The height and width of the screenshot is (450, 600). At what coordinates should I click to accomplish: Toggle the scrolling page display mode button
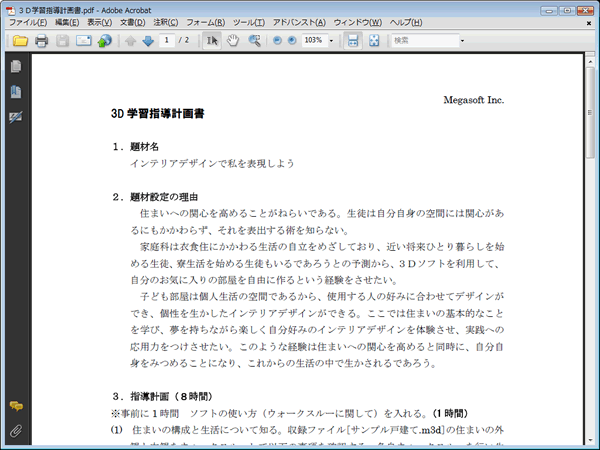[x=352, y=41]
